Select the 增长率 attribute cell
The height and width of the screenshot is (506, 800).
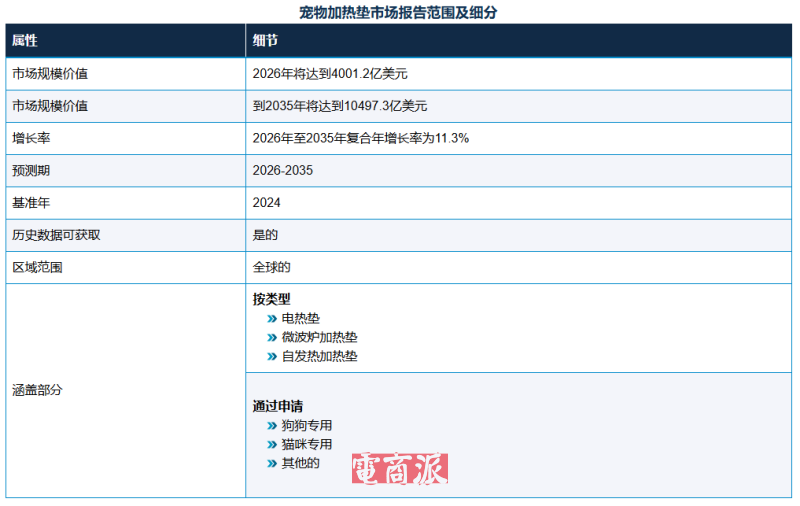point(32,138)
